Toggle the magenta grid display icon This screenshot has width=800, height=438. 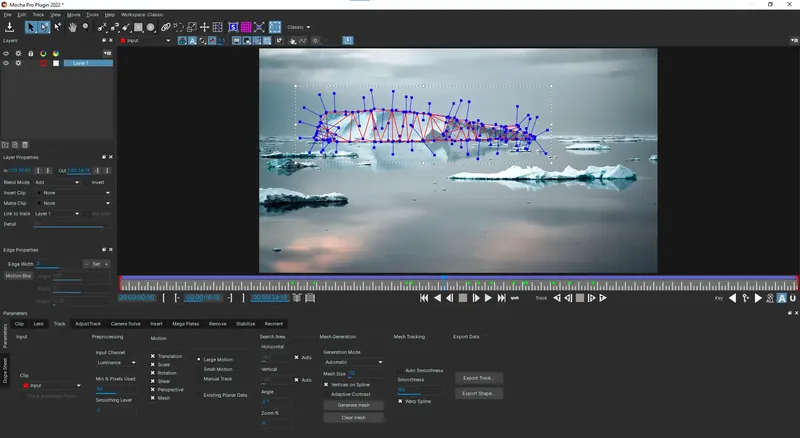click(x=246, y=27)
